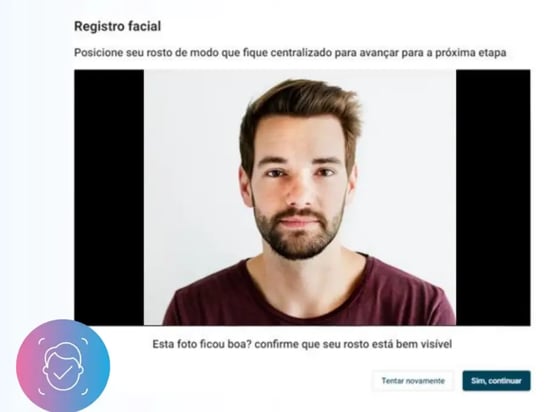Click the check mark inside face icon
The image size is (560, 412).
(x=62, y=372)
